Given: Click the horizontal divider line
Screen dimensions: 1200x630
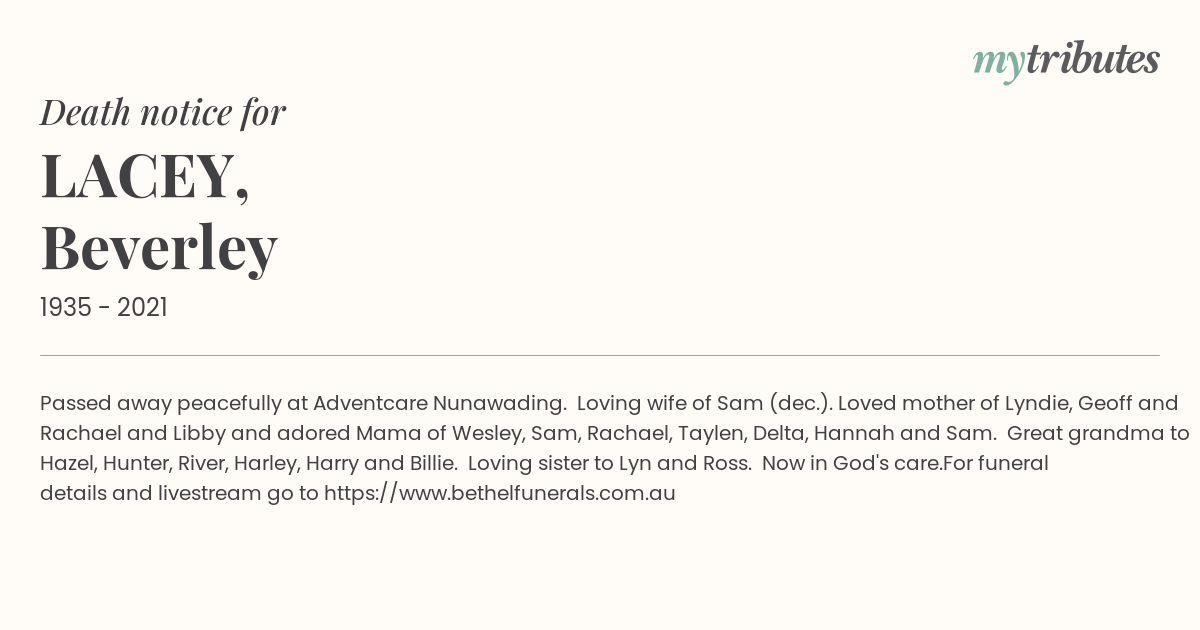Looking at the screenshot, I should [600, 355].
